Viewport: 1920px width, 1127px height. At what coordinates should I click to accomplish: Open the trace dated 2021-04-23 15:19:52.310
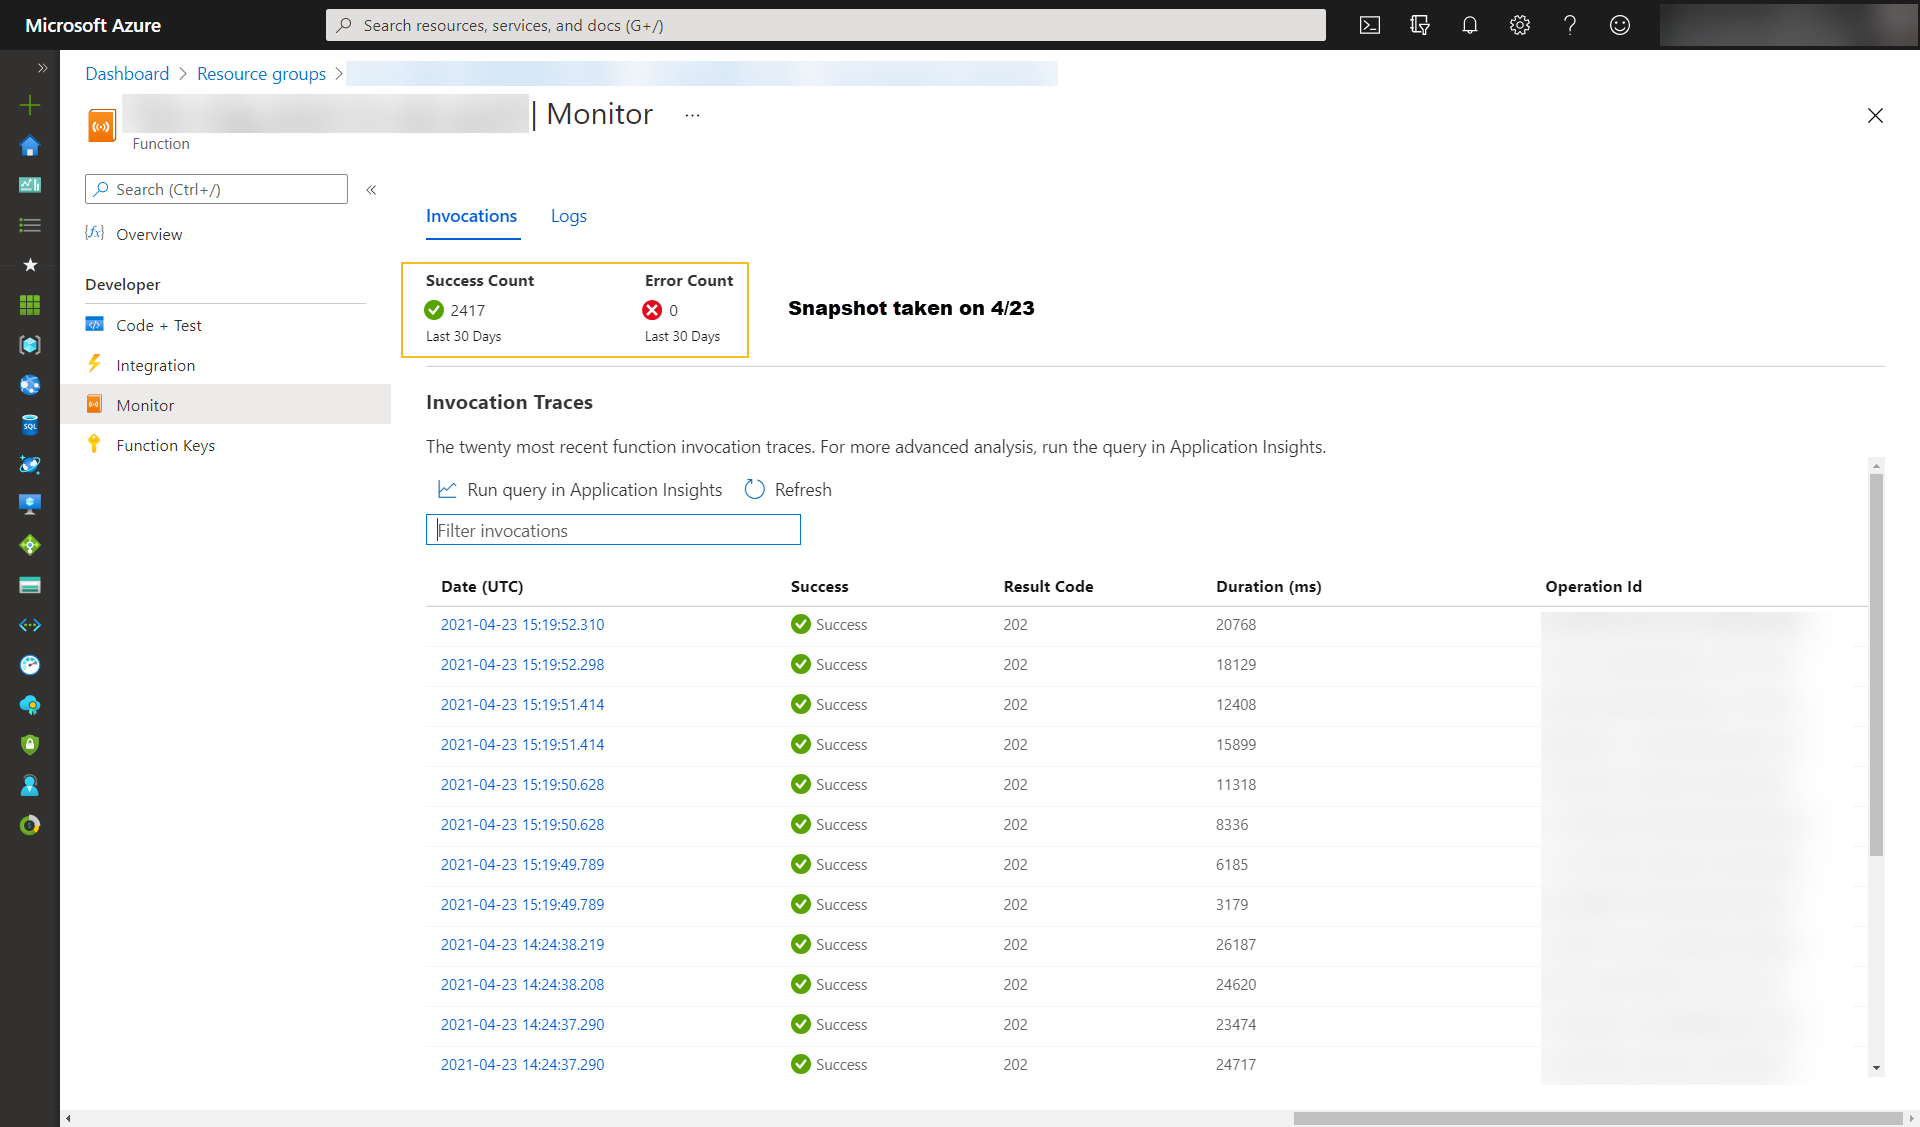[522, 624]
